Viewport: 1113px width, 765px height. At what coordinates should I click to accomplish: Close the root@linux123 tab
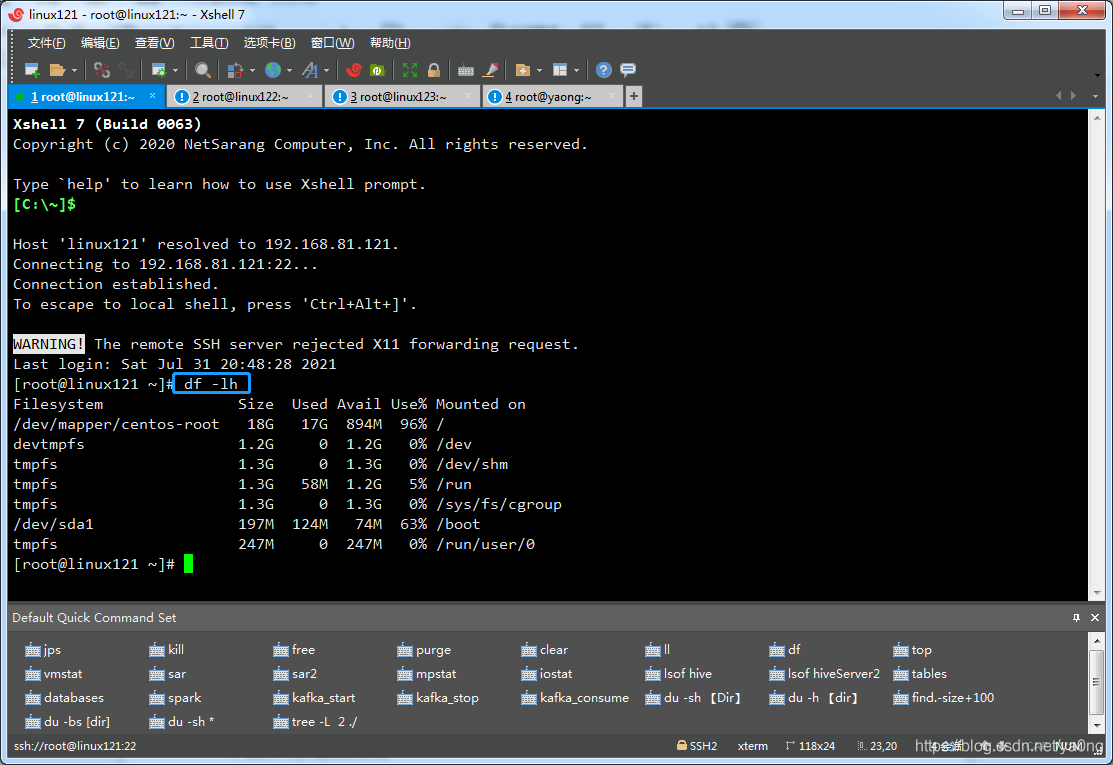point(468,96)
